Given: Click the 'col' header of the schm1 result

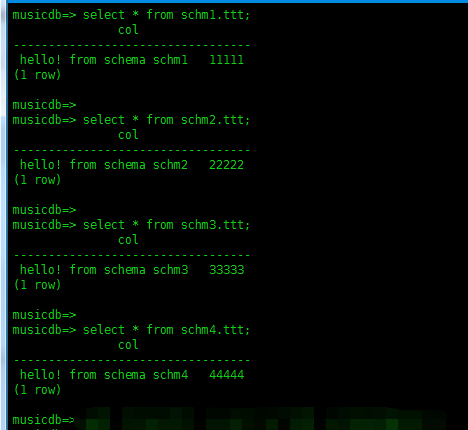Looking at the screenshot, I should point(128,30).
